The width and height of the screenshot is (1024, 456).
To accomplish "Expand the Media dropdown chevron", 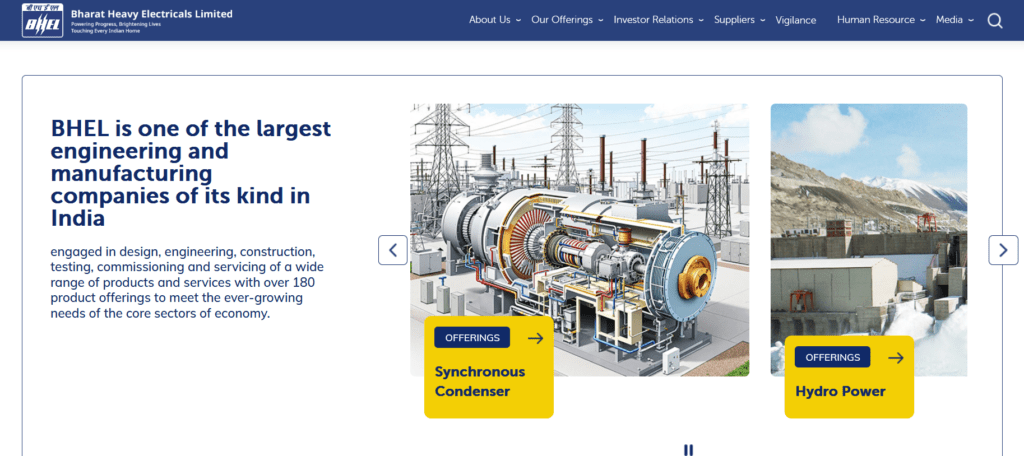I will point(970,20).
